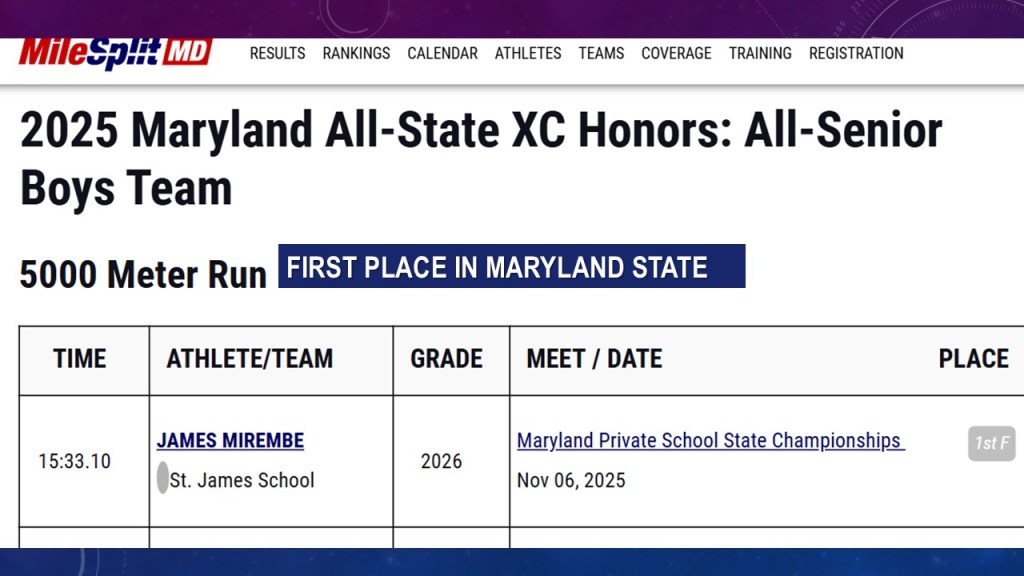Click the PLACE column header
1024x576 pixels.
coord(973,359)
